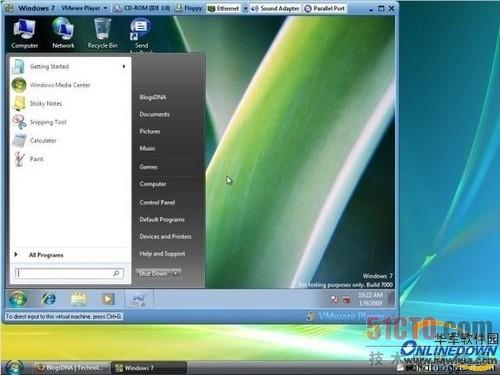Viewport: 500px width, 375px height.
Task: Click the Windows 7 Start orb
Action: pos(17,298)
